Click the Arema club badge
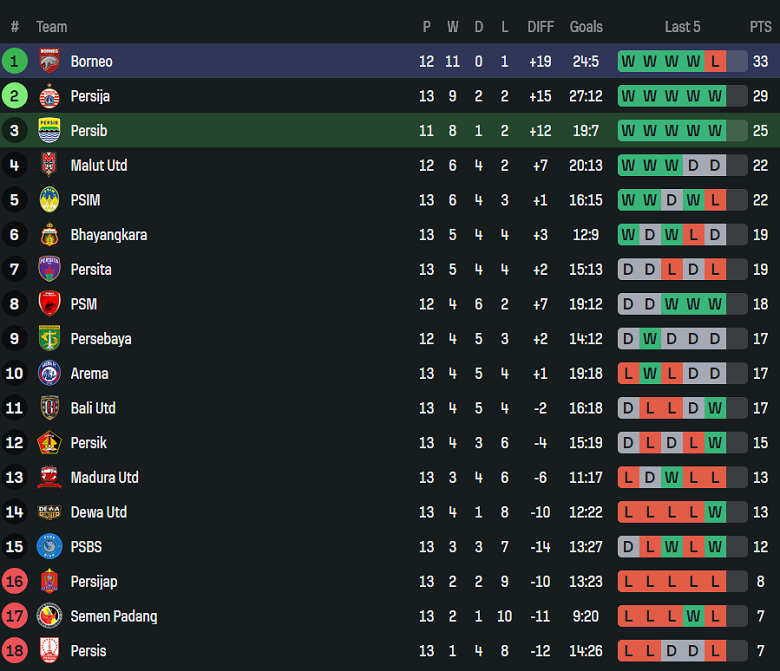This screenshot has height=671, width=780. coord(49,373)
